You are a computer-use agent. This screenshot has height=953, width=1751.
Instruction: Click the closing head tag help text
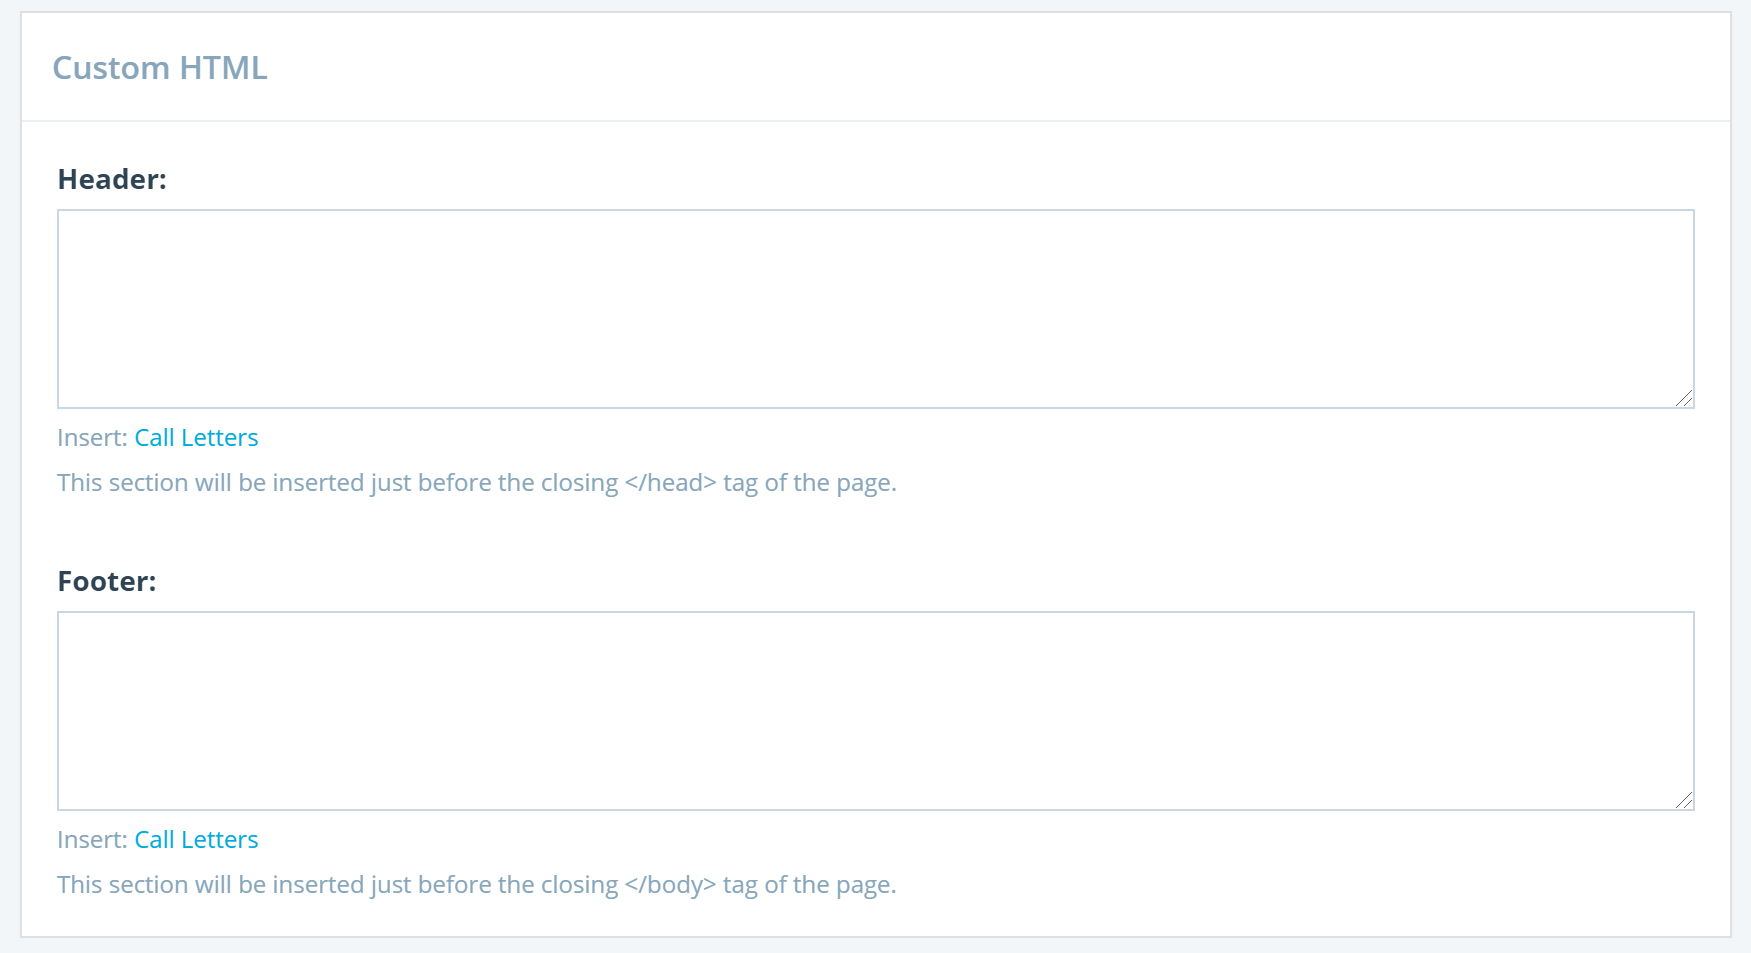click(477, 483)
